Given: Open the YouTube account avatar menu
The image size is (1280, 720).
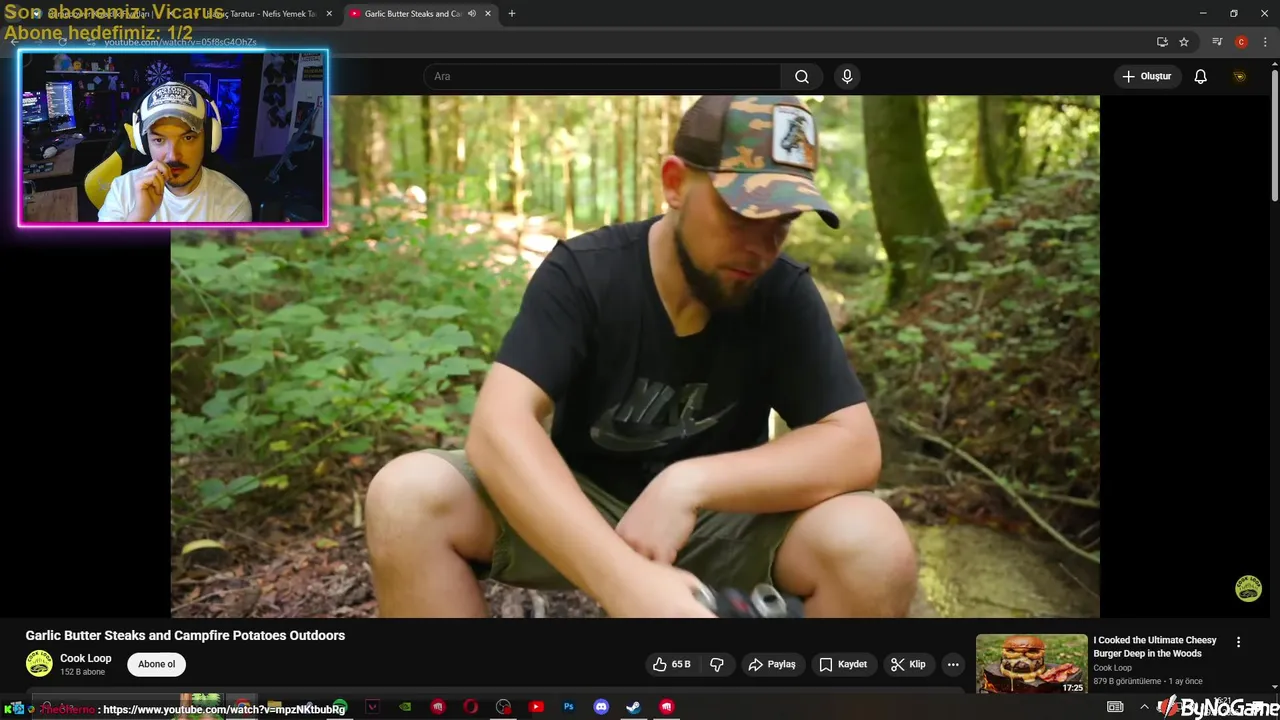Looking at the screenshot, I should click(1240, 77).
